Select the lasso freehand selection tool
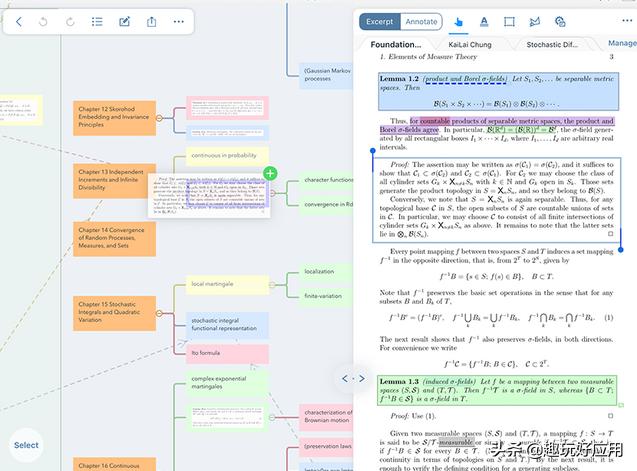Viewport: 637px width, 471px height. point(535,22)
